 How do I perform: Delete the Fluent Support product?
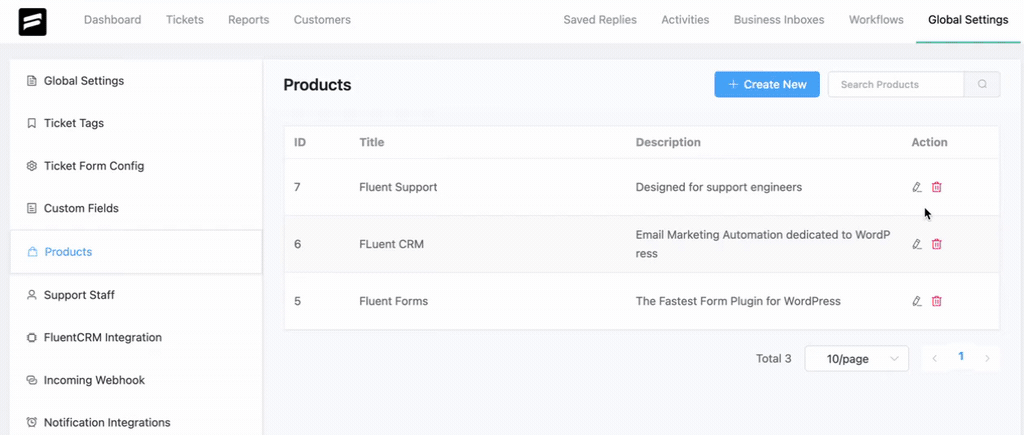pyautogui.click(x=936, y=187)
